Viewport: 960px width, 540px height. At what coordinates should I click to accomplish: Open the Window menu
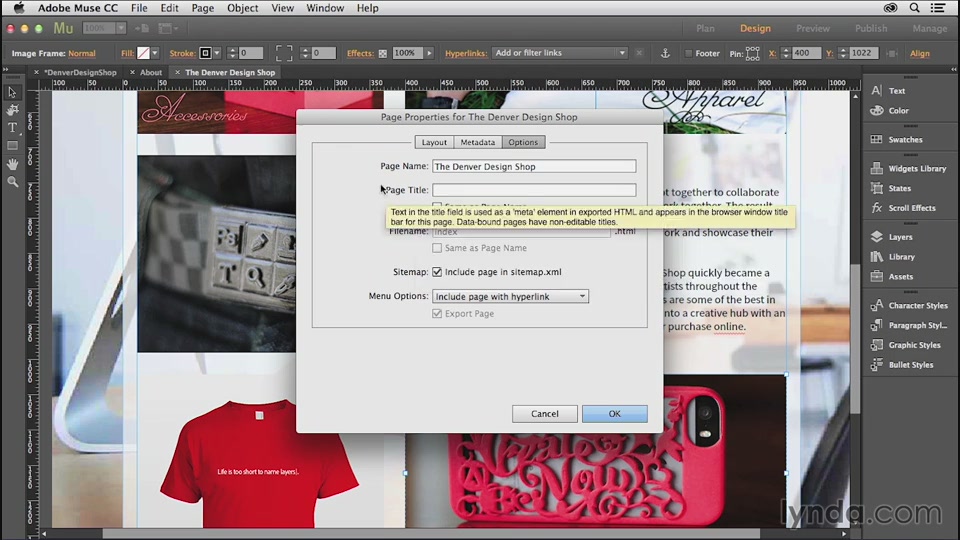(x=324, y=8)
